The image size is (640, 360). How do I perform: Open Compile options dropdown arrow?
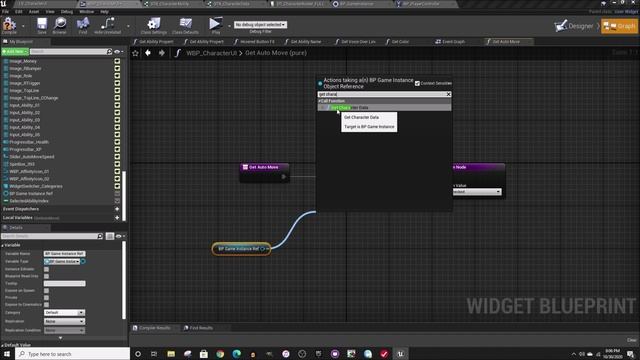23,26
